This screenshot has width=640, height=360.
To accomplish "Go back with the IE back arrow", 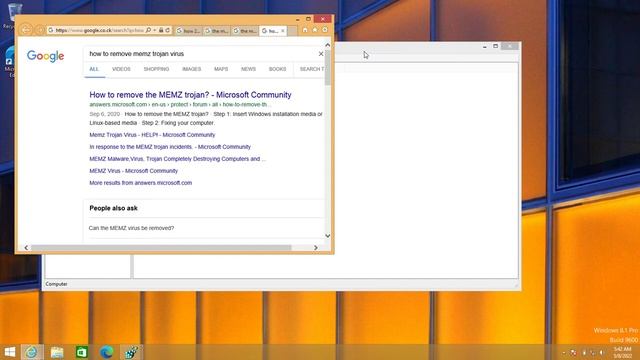I will pyautogui.click(x=26, y=30).
